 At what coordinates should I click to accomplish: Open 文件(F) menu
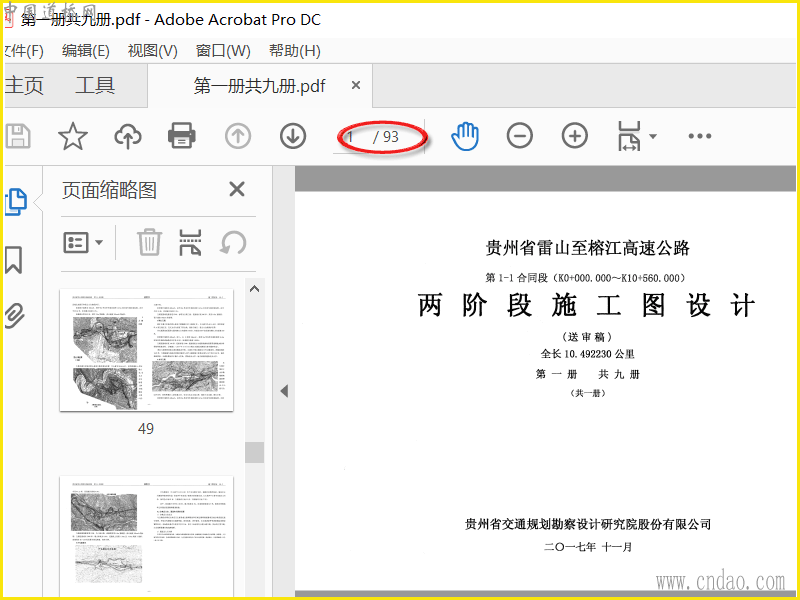pyautogui.click(x=23, y=51)
